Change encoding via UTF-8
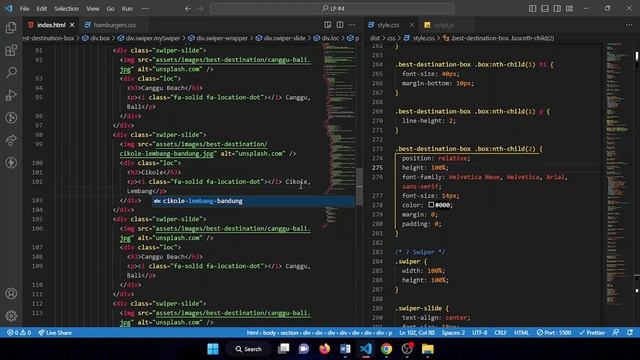The height and width of the screenshot is (360, 640). pyautogui.click(x=480, y=333)
